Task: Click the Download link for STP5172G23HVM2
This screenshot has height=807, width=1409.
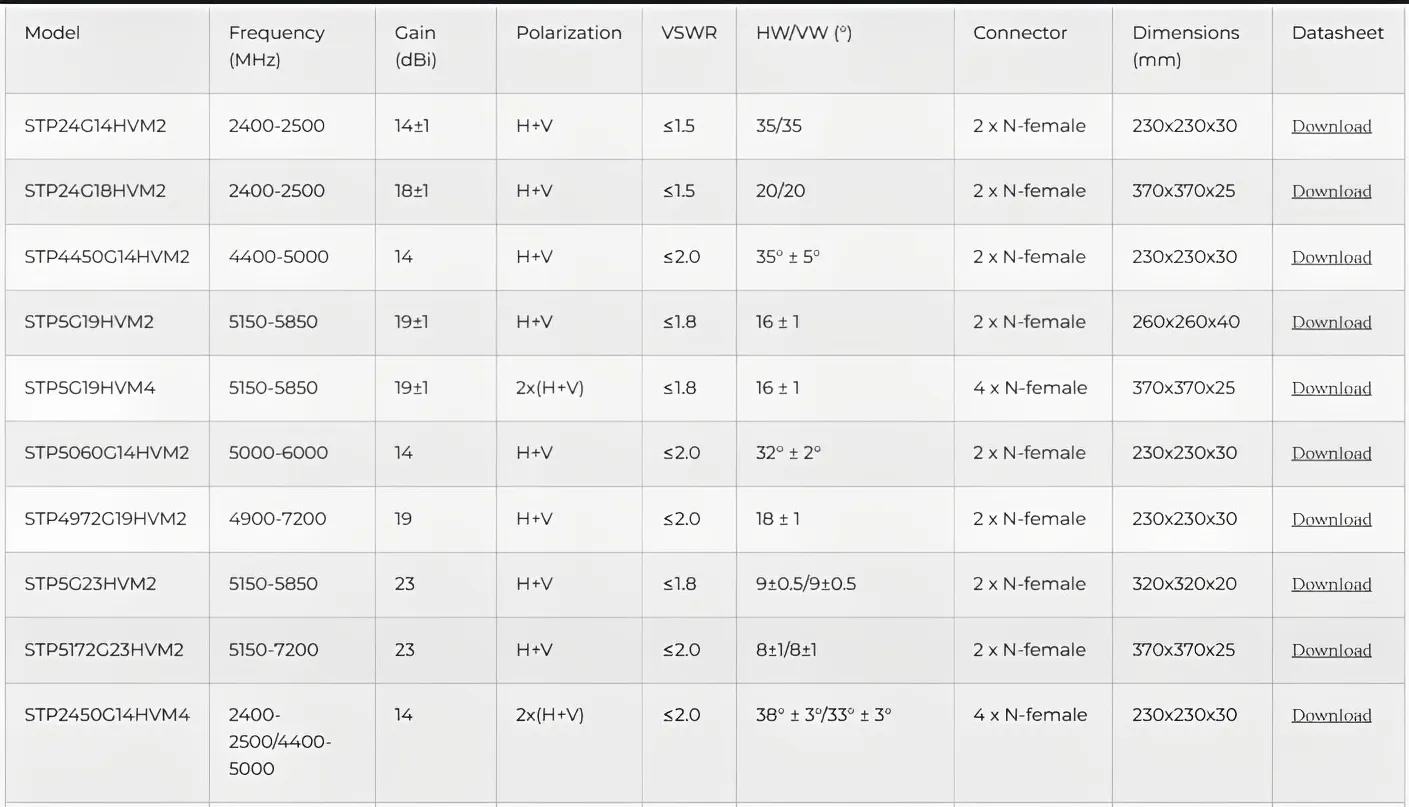Action: pos(1331,650)
